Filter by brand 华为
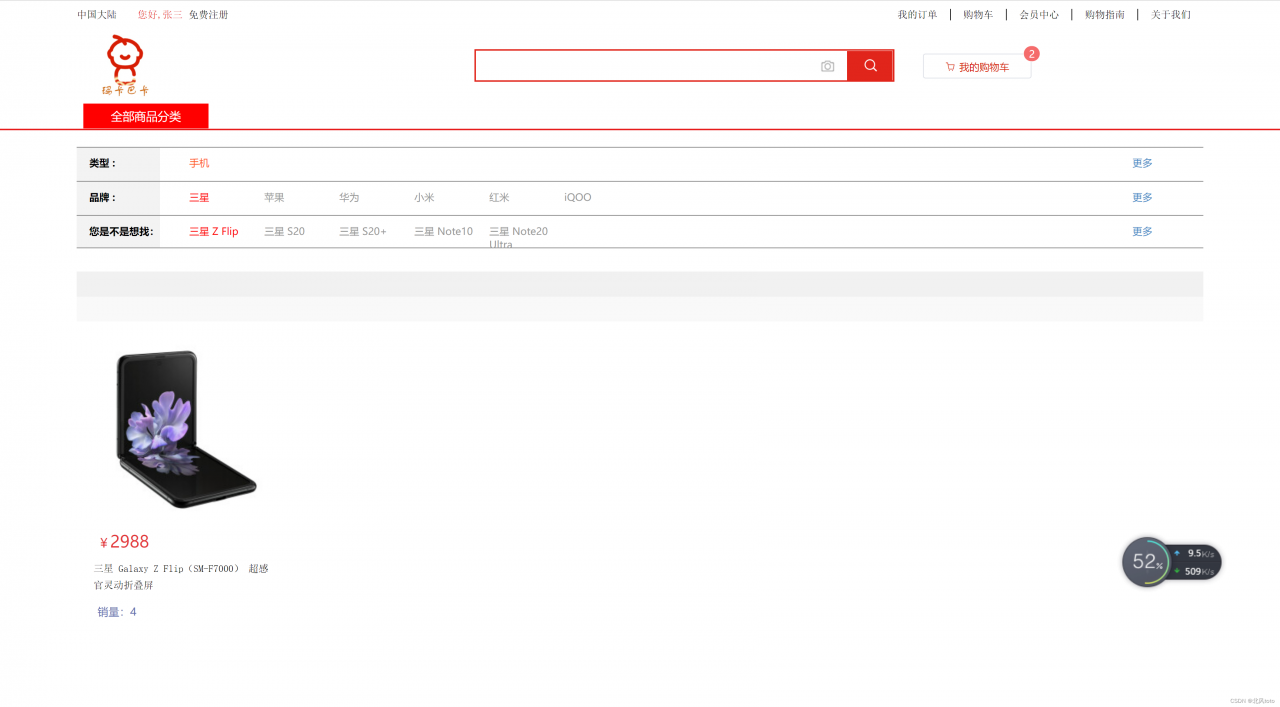The width and height of the screenshot is (1280, 707). (x=349, y=197)
